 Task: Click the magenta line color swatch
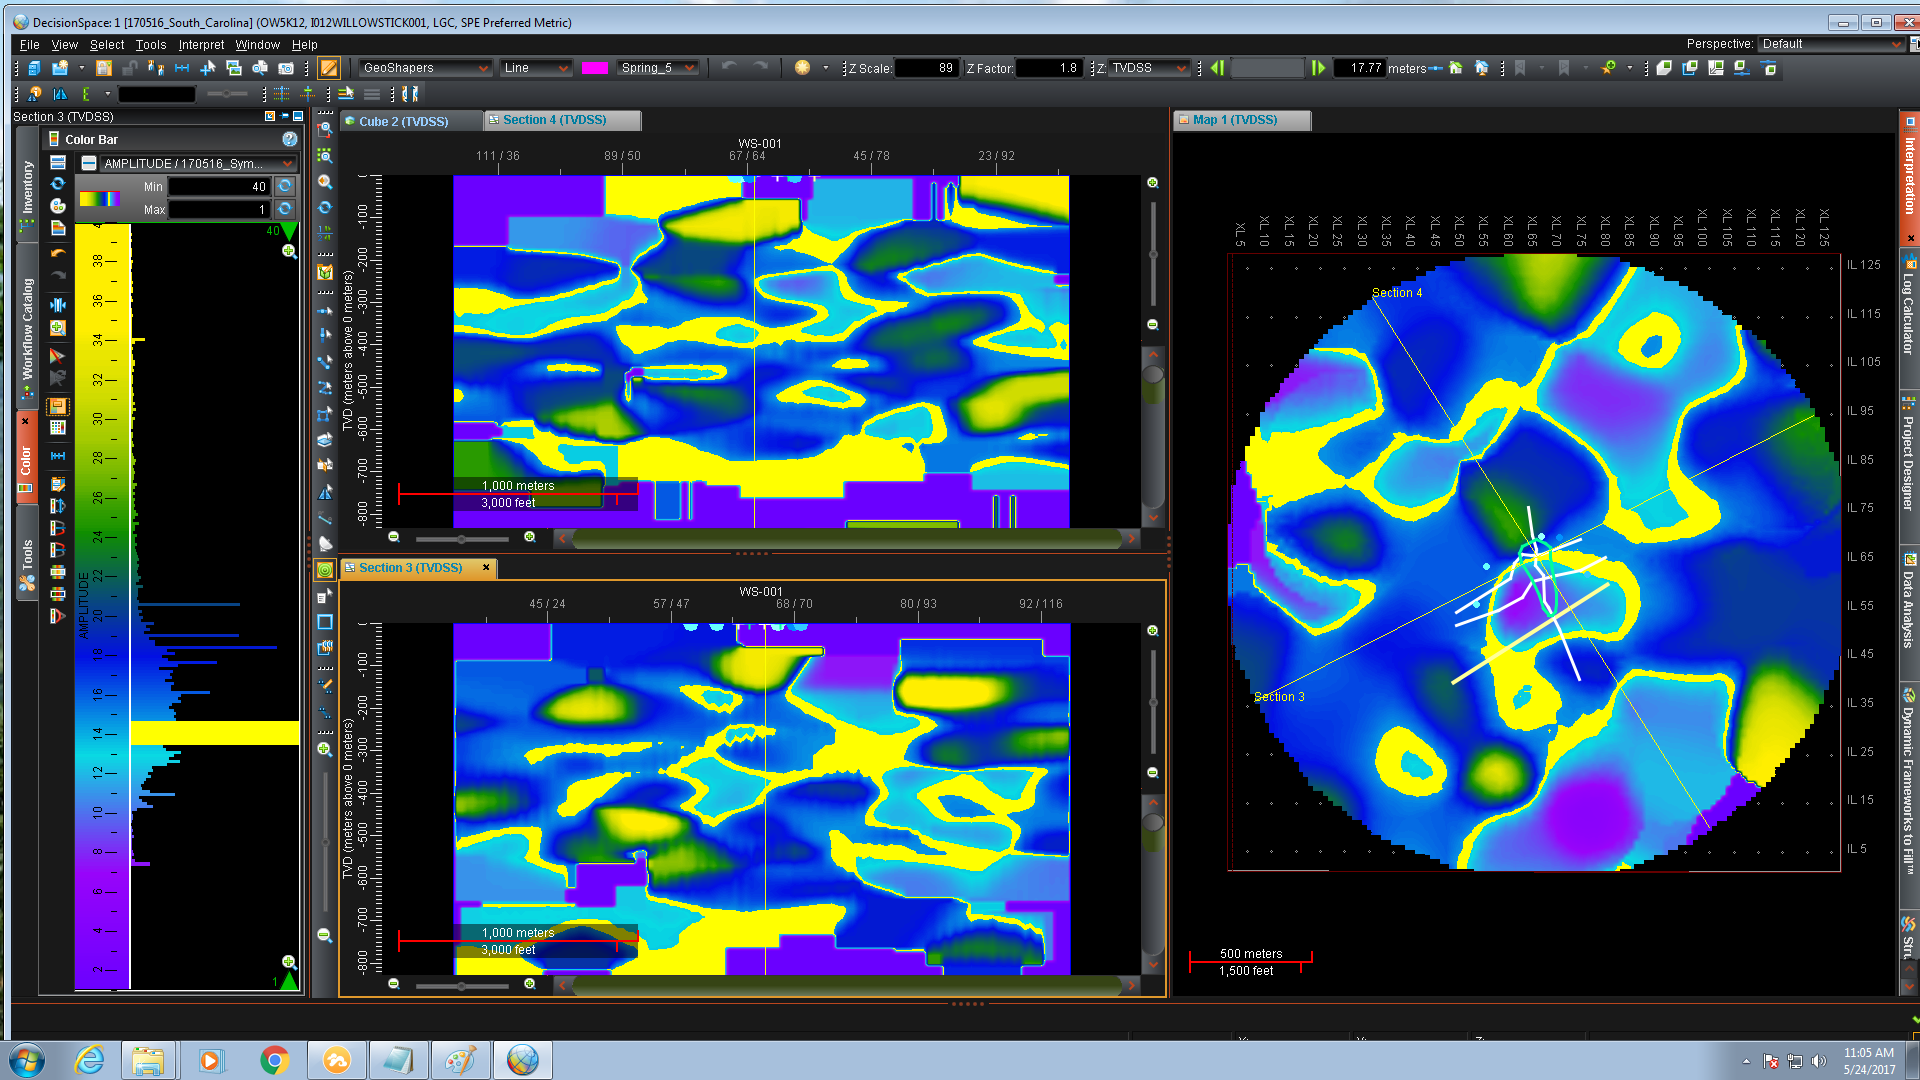pyautogui.click(x=595, y=68)
